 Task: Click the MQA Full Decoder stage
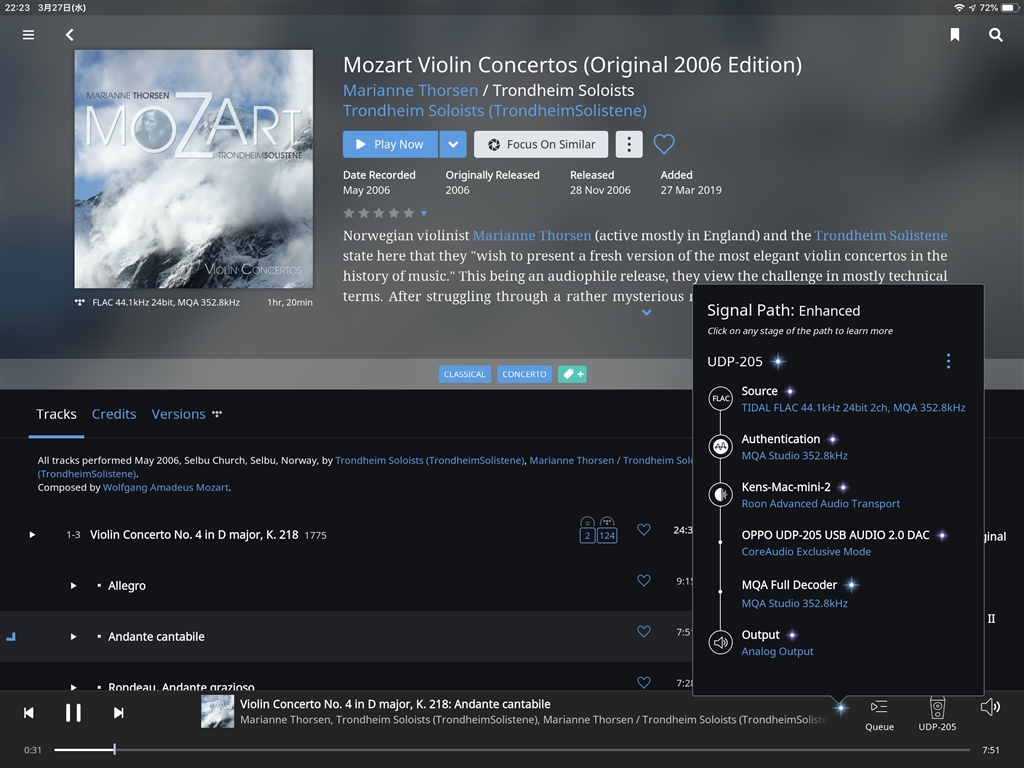click(x=789, y=585)
